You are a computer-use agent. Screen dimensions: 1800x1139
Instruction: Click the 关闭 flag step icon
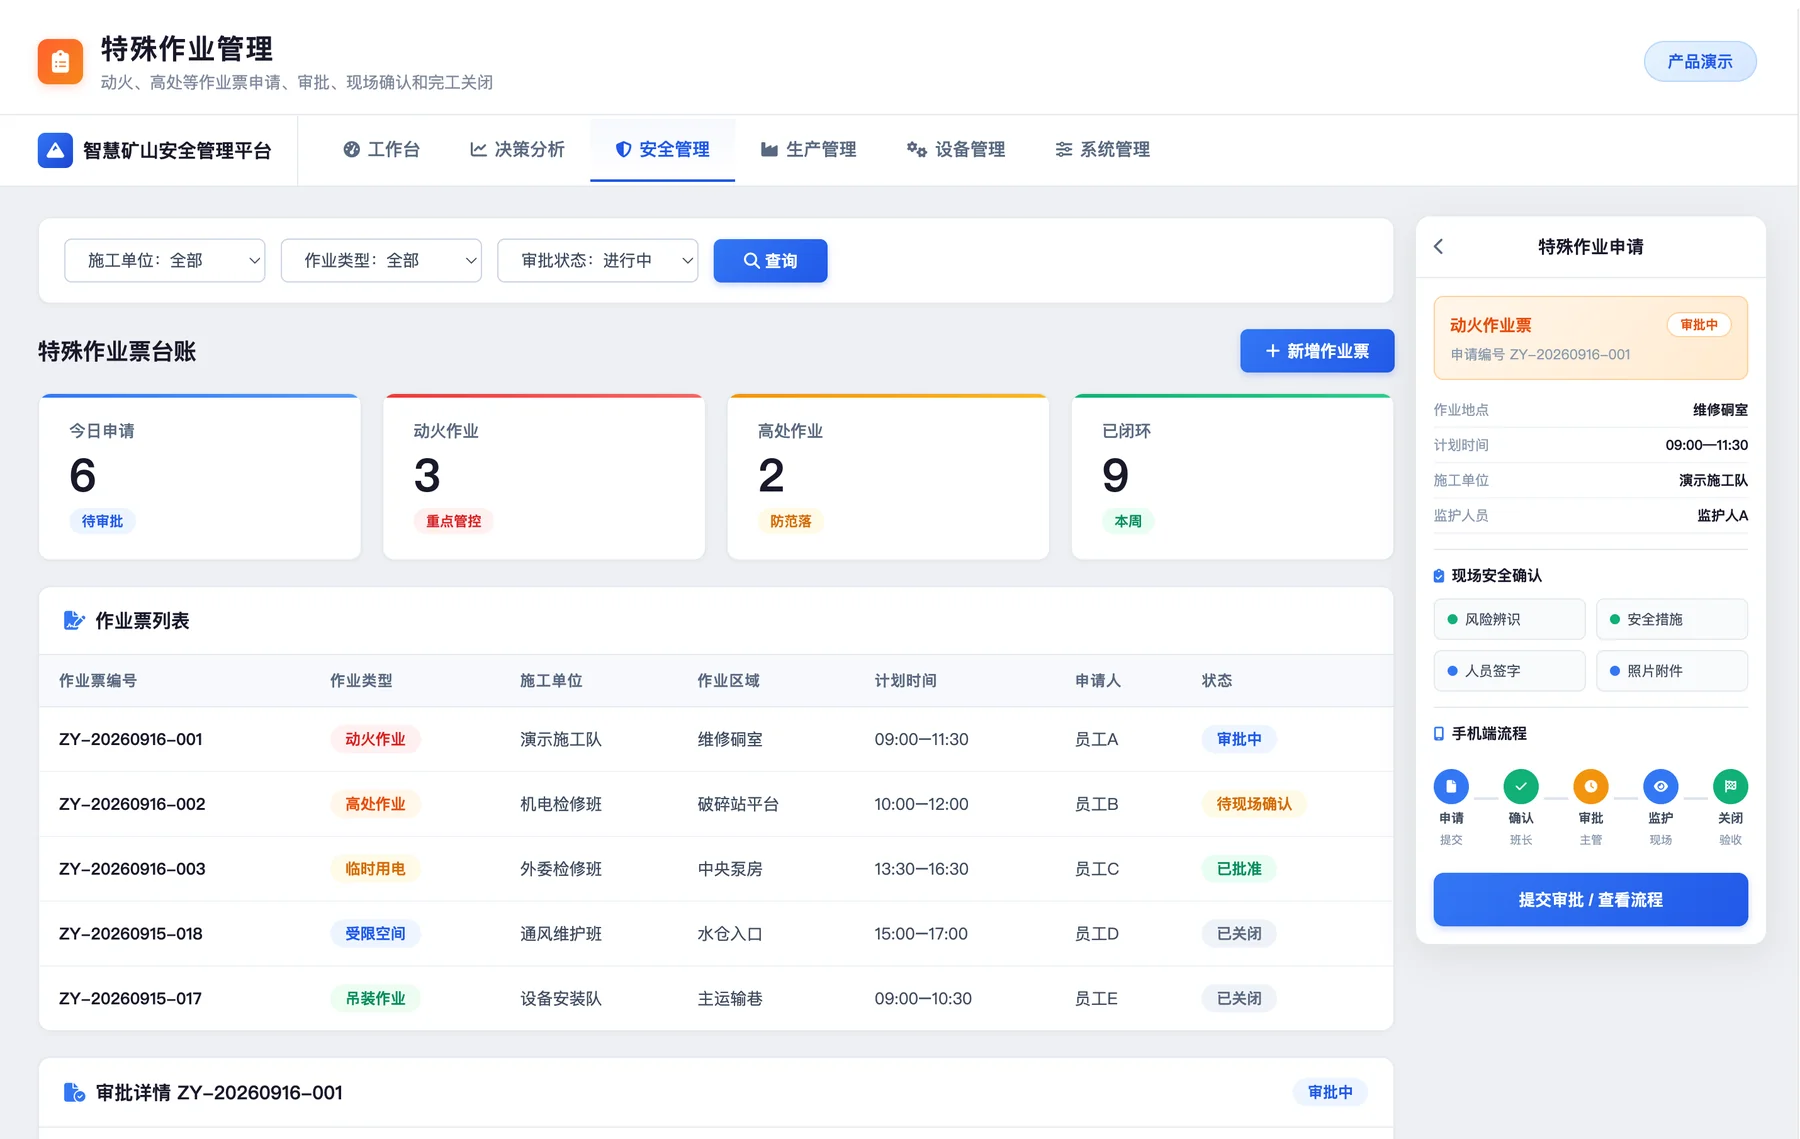pos(1731,786)
